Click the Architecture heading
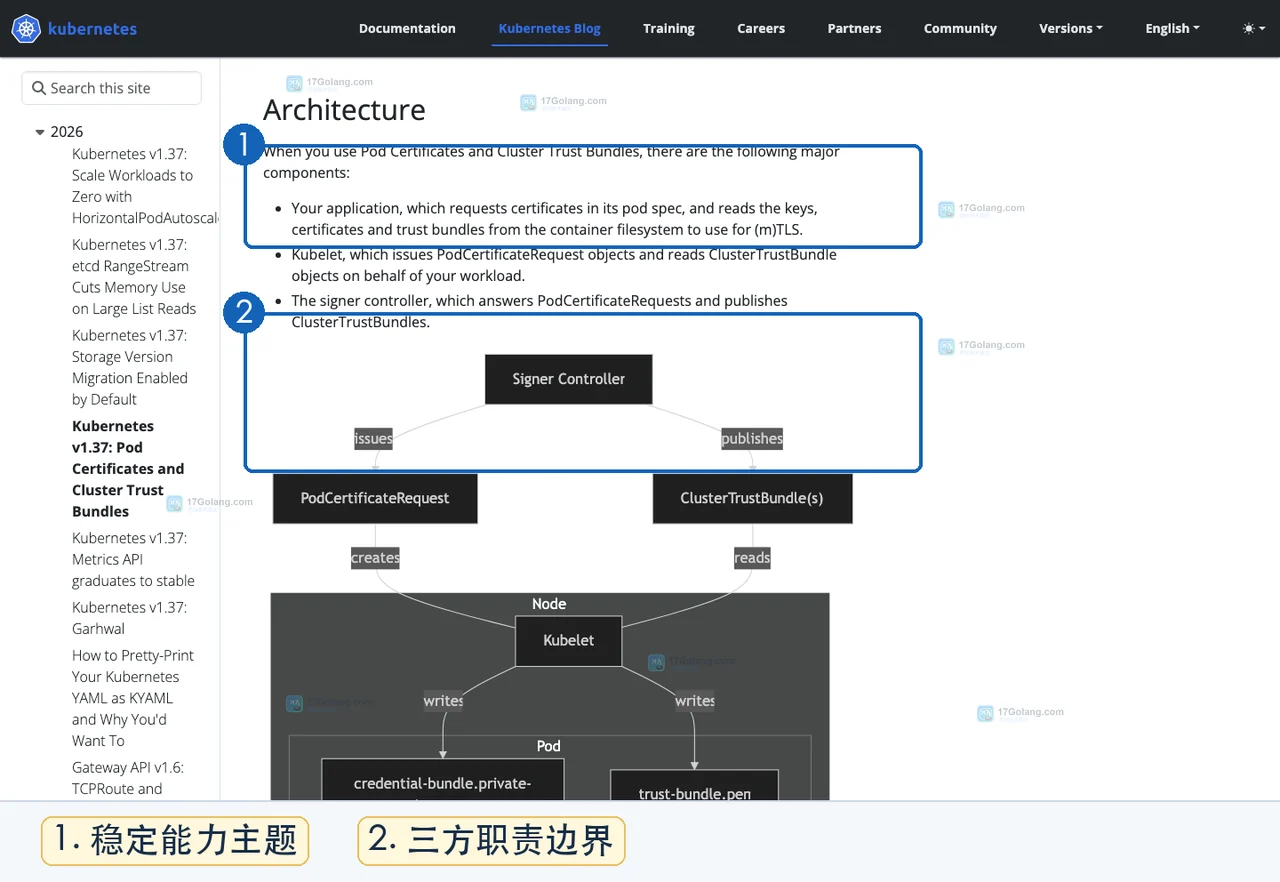 344,109
